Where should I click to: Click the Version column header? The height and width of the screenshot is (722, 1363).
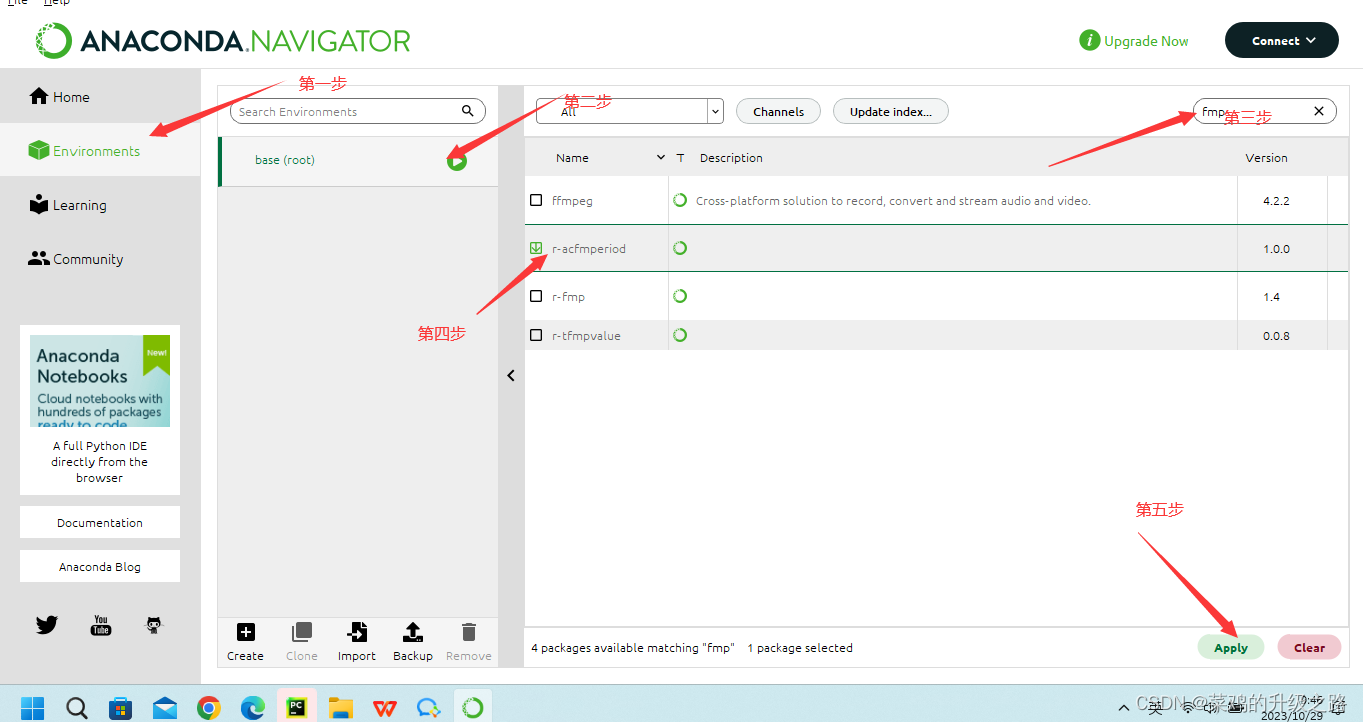(1266, 158)
